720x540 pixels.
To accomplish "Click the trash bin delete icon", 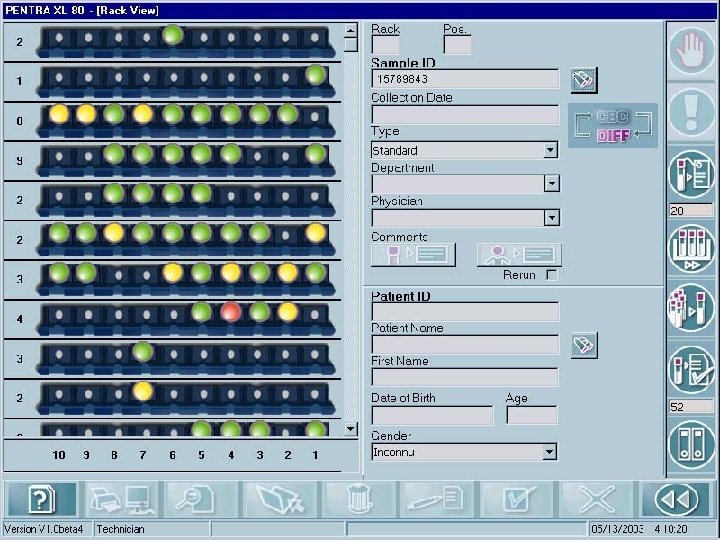I will pyautogui.click(x=359, y=500).
